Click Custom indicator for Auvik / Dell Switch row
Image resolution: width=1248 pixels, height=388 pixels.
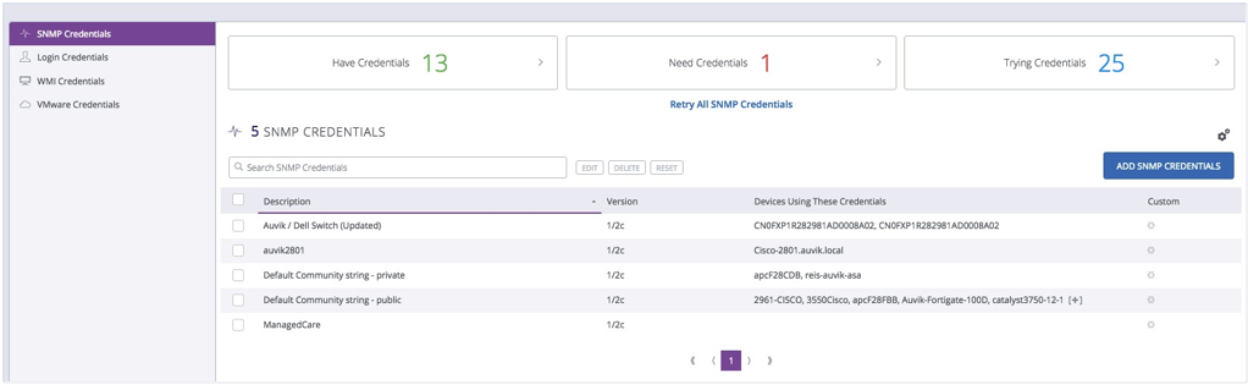pos(1152,226)
